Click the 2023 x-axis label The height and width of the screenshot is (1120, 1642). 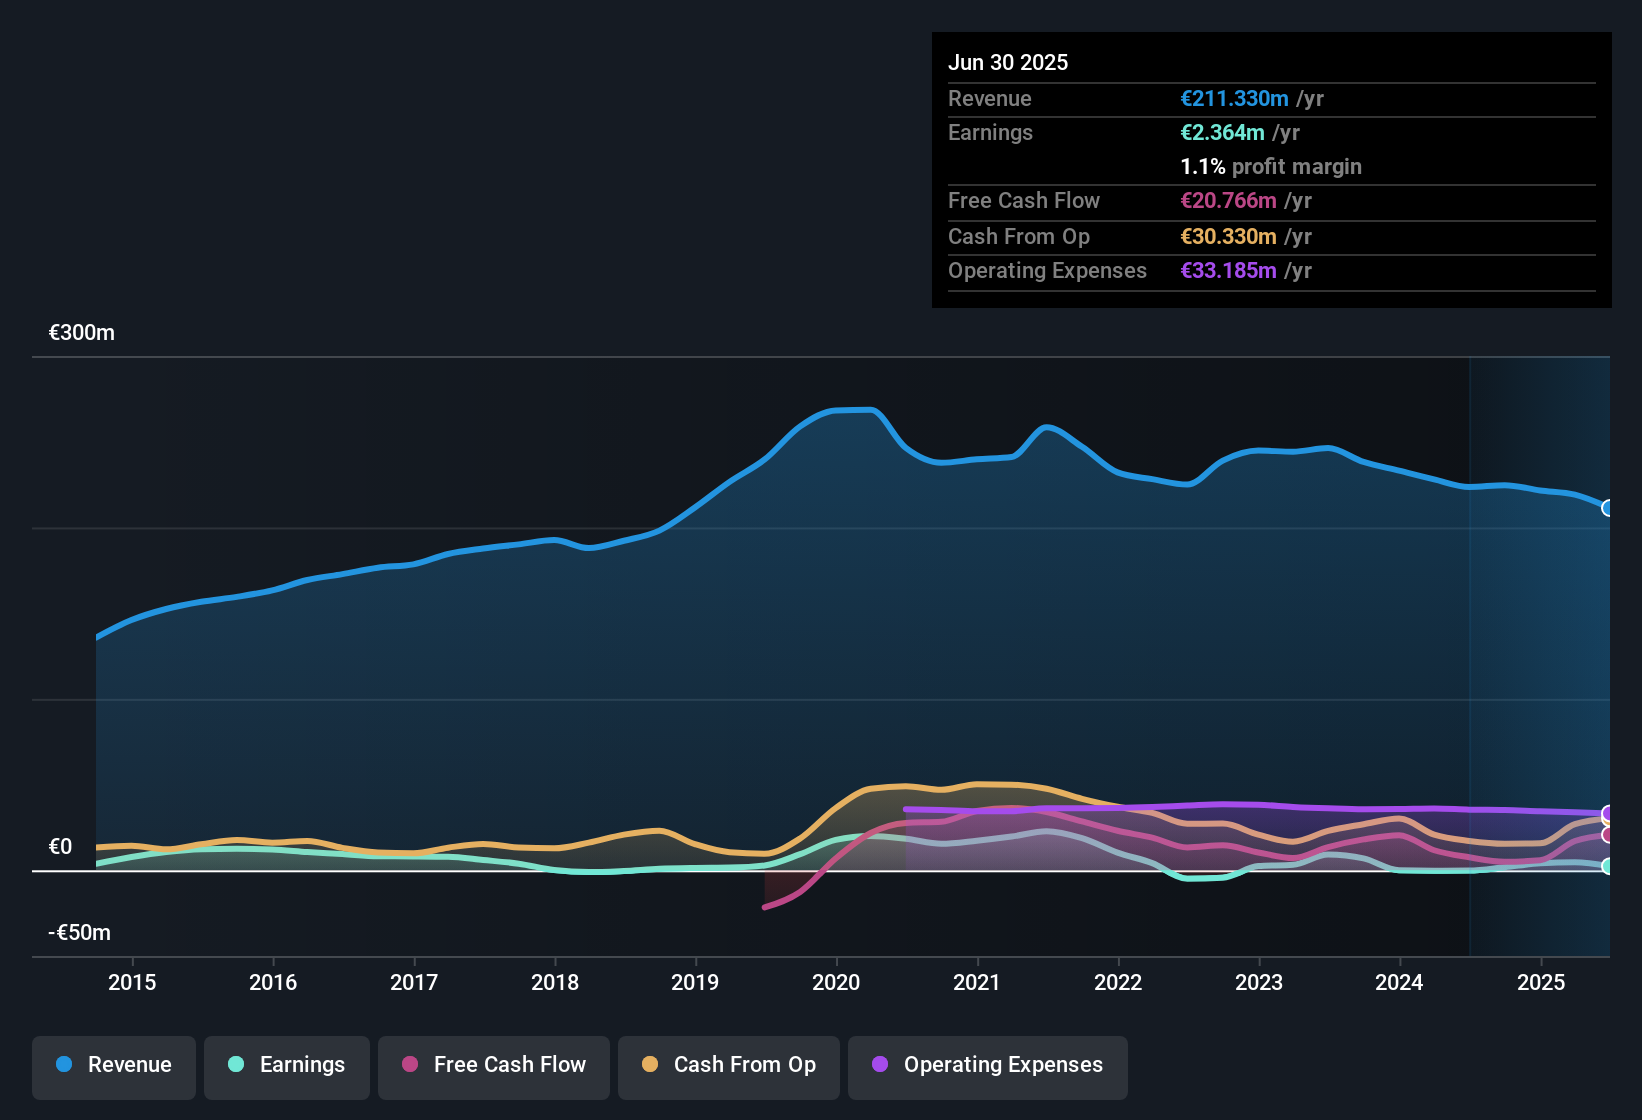(1259, 982)
